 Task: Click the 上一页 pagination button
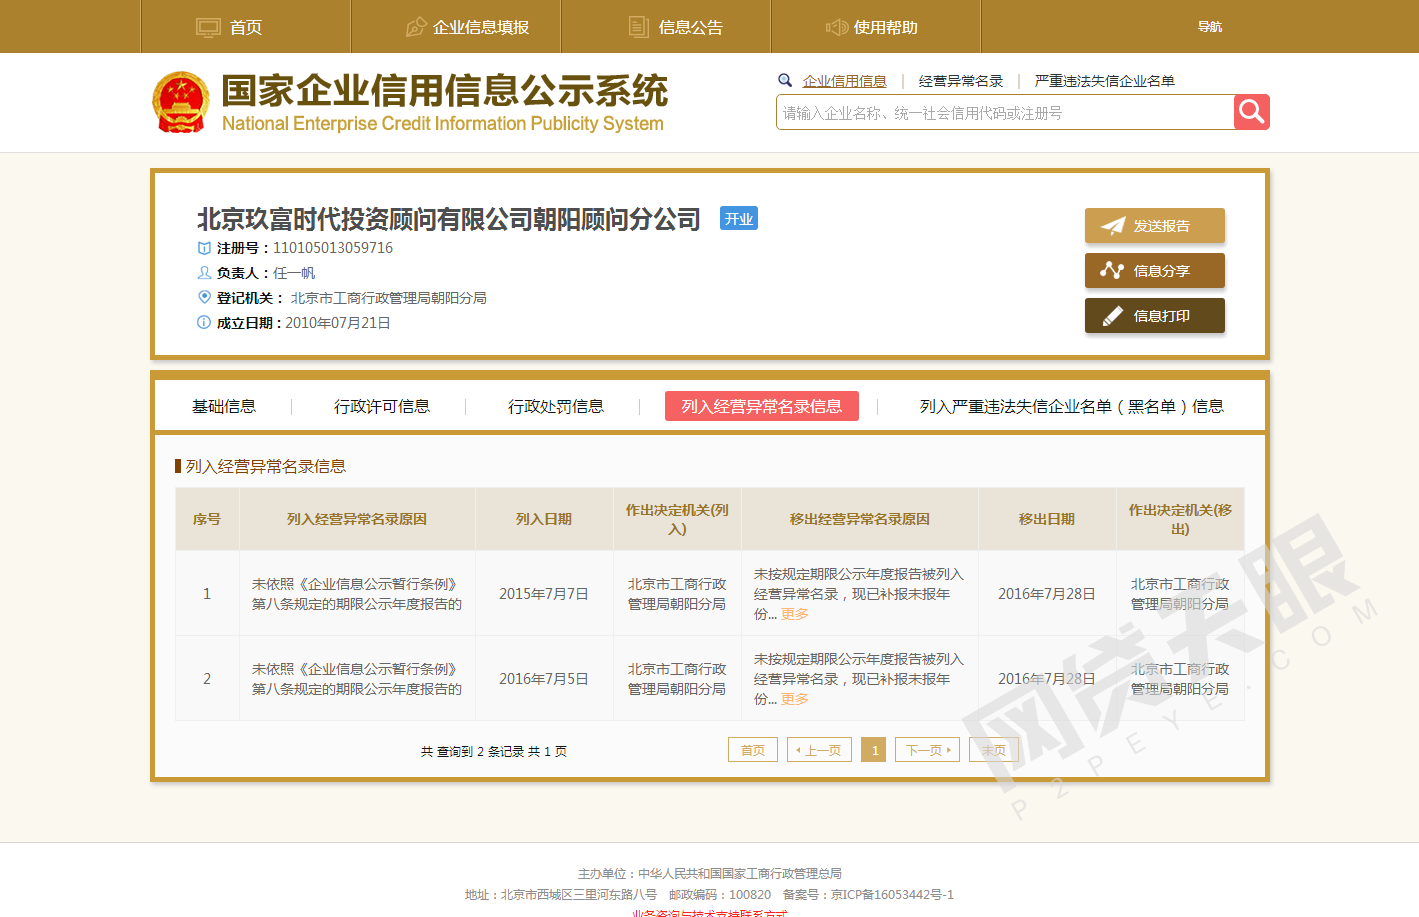(x=819, y=750)
